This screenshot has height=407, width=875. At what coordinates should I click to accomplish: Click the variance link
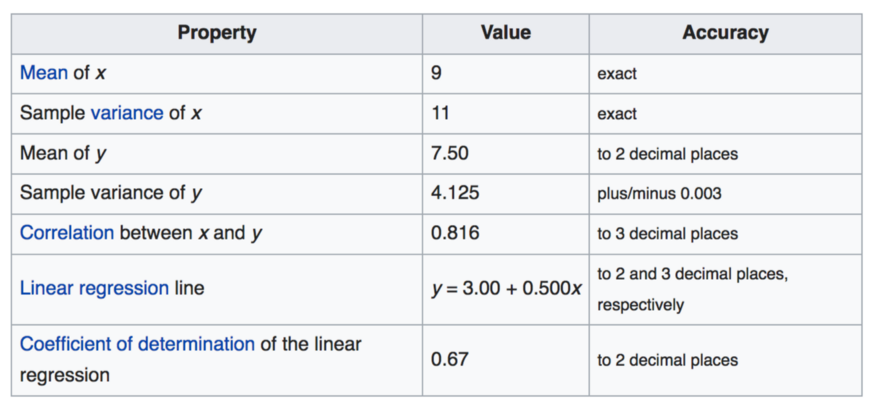[x=126, y=113]
